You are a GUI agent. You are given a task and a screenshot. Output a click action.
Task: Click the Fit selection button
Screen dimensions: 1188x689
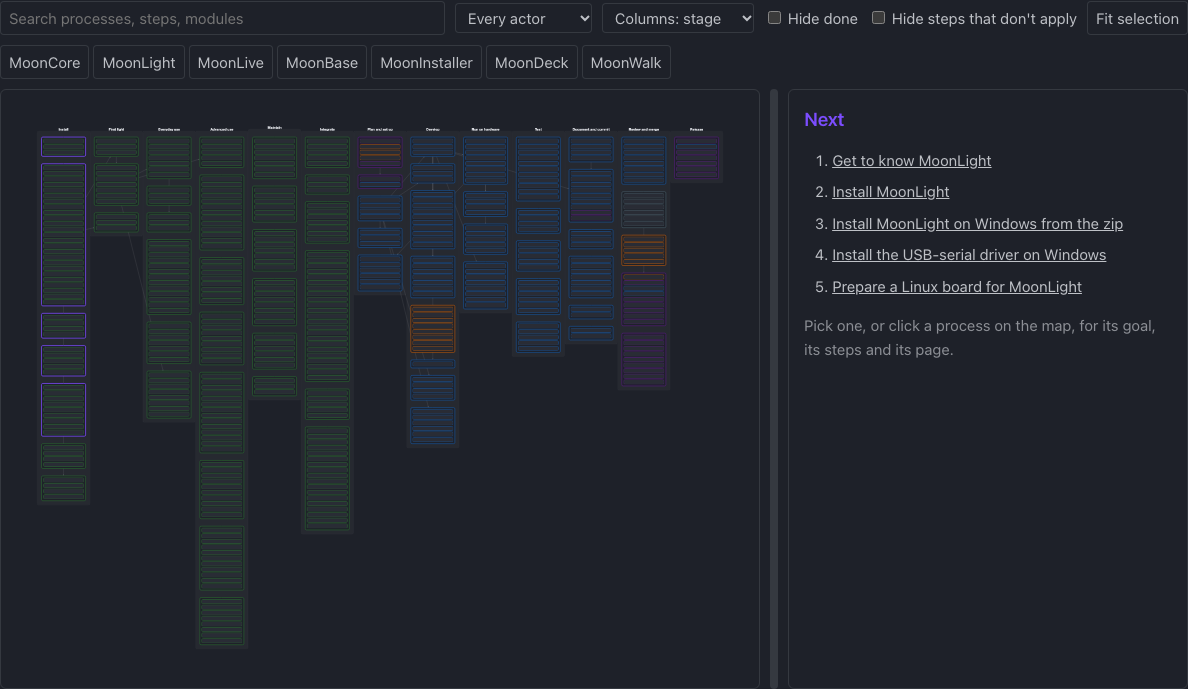(x=1136, y=18)
